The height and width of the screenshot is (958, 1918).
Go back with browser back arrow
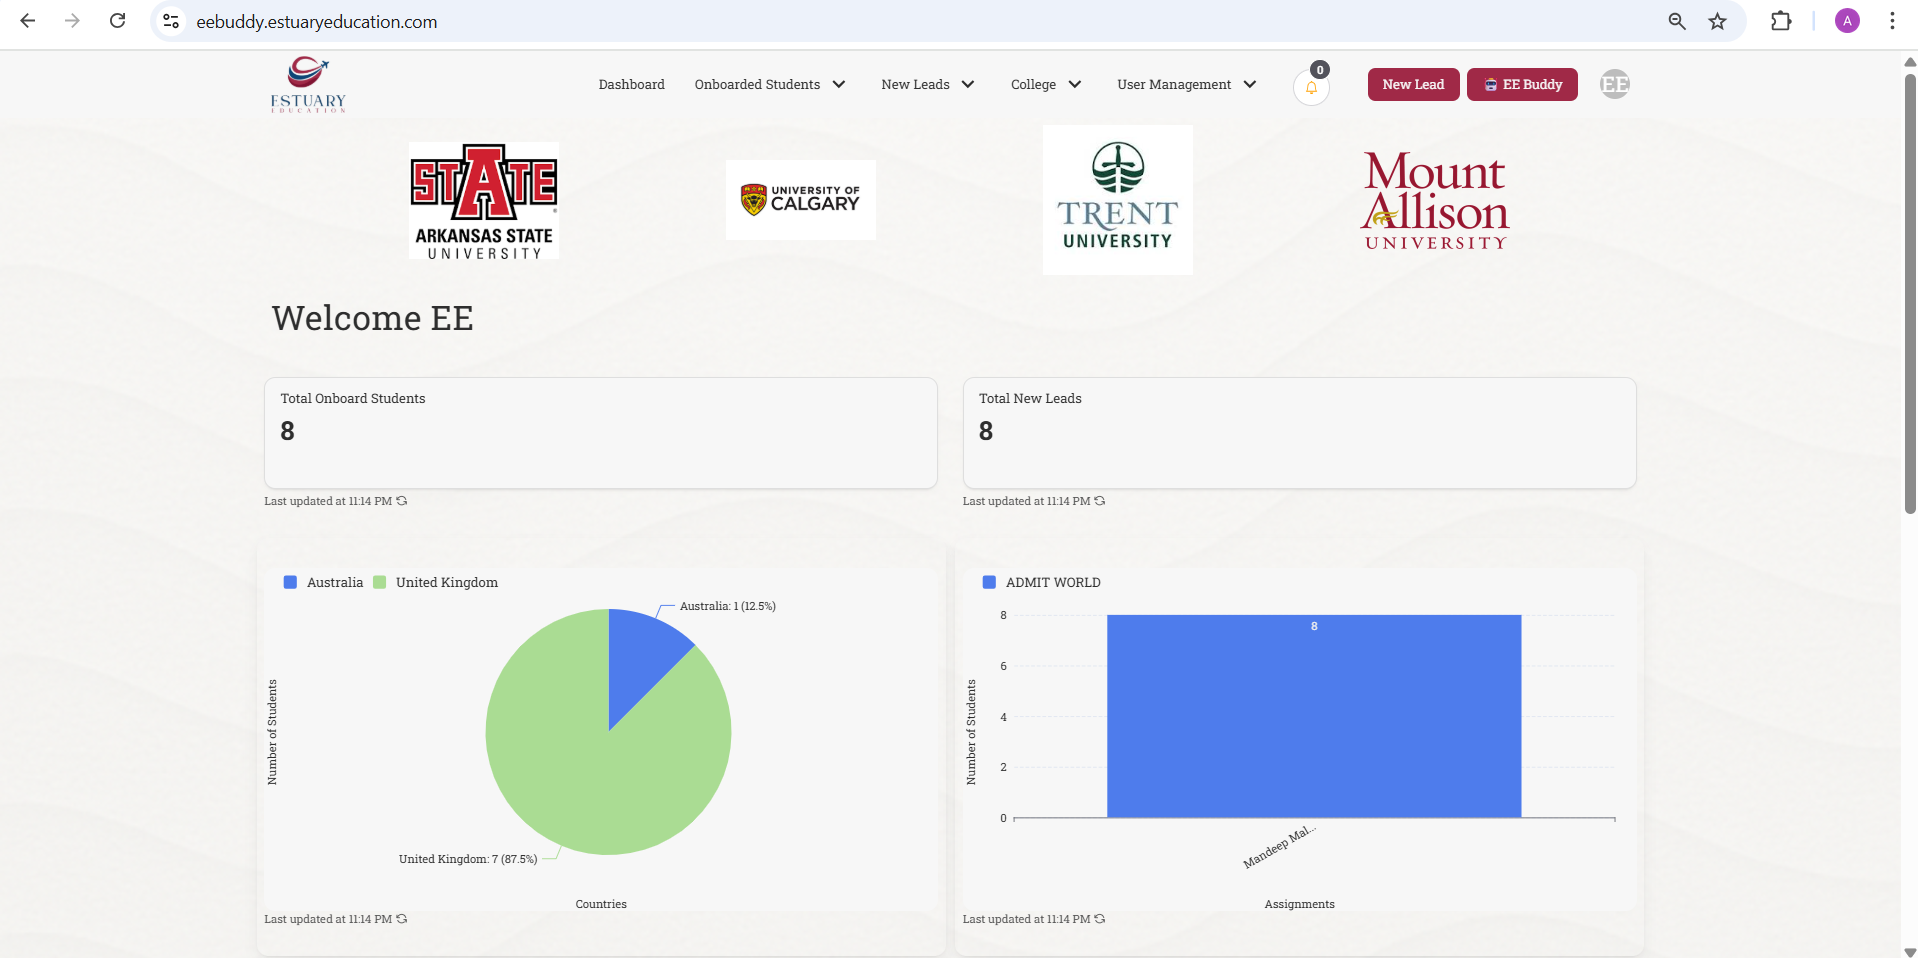(x=28, y=21)
